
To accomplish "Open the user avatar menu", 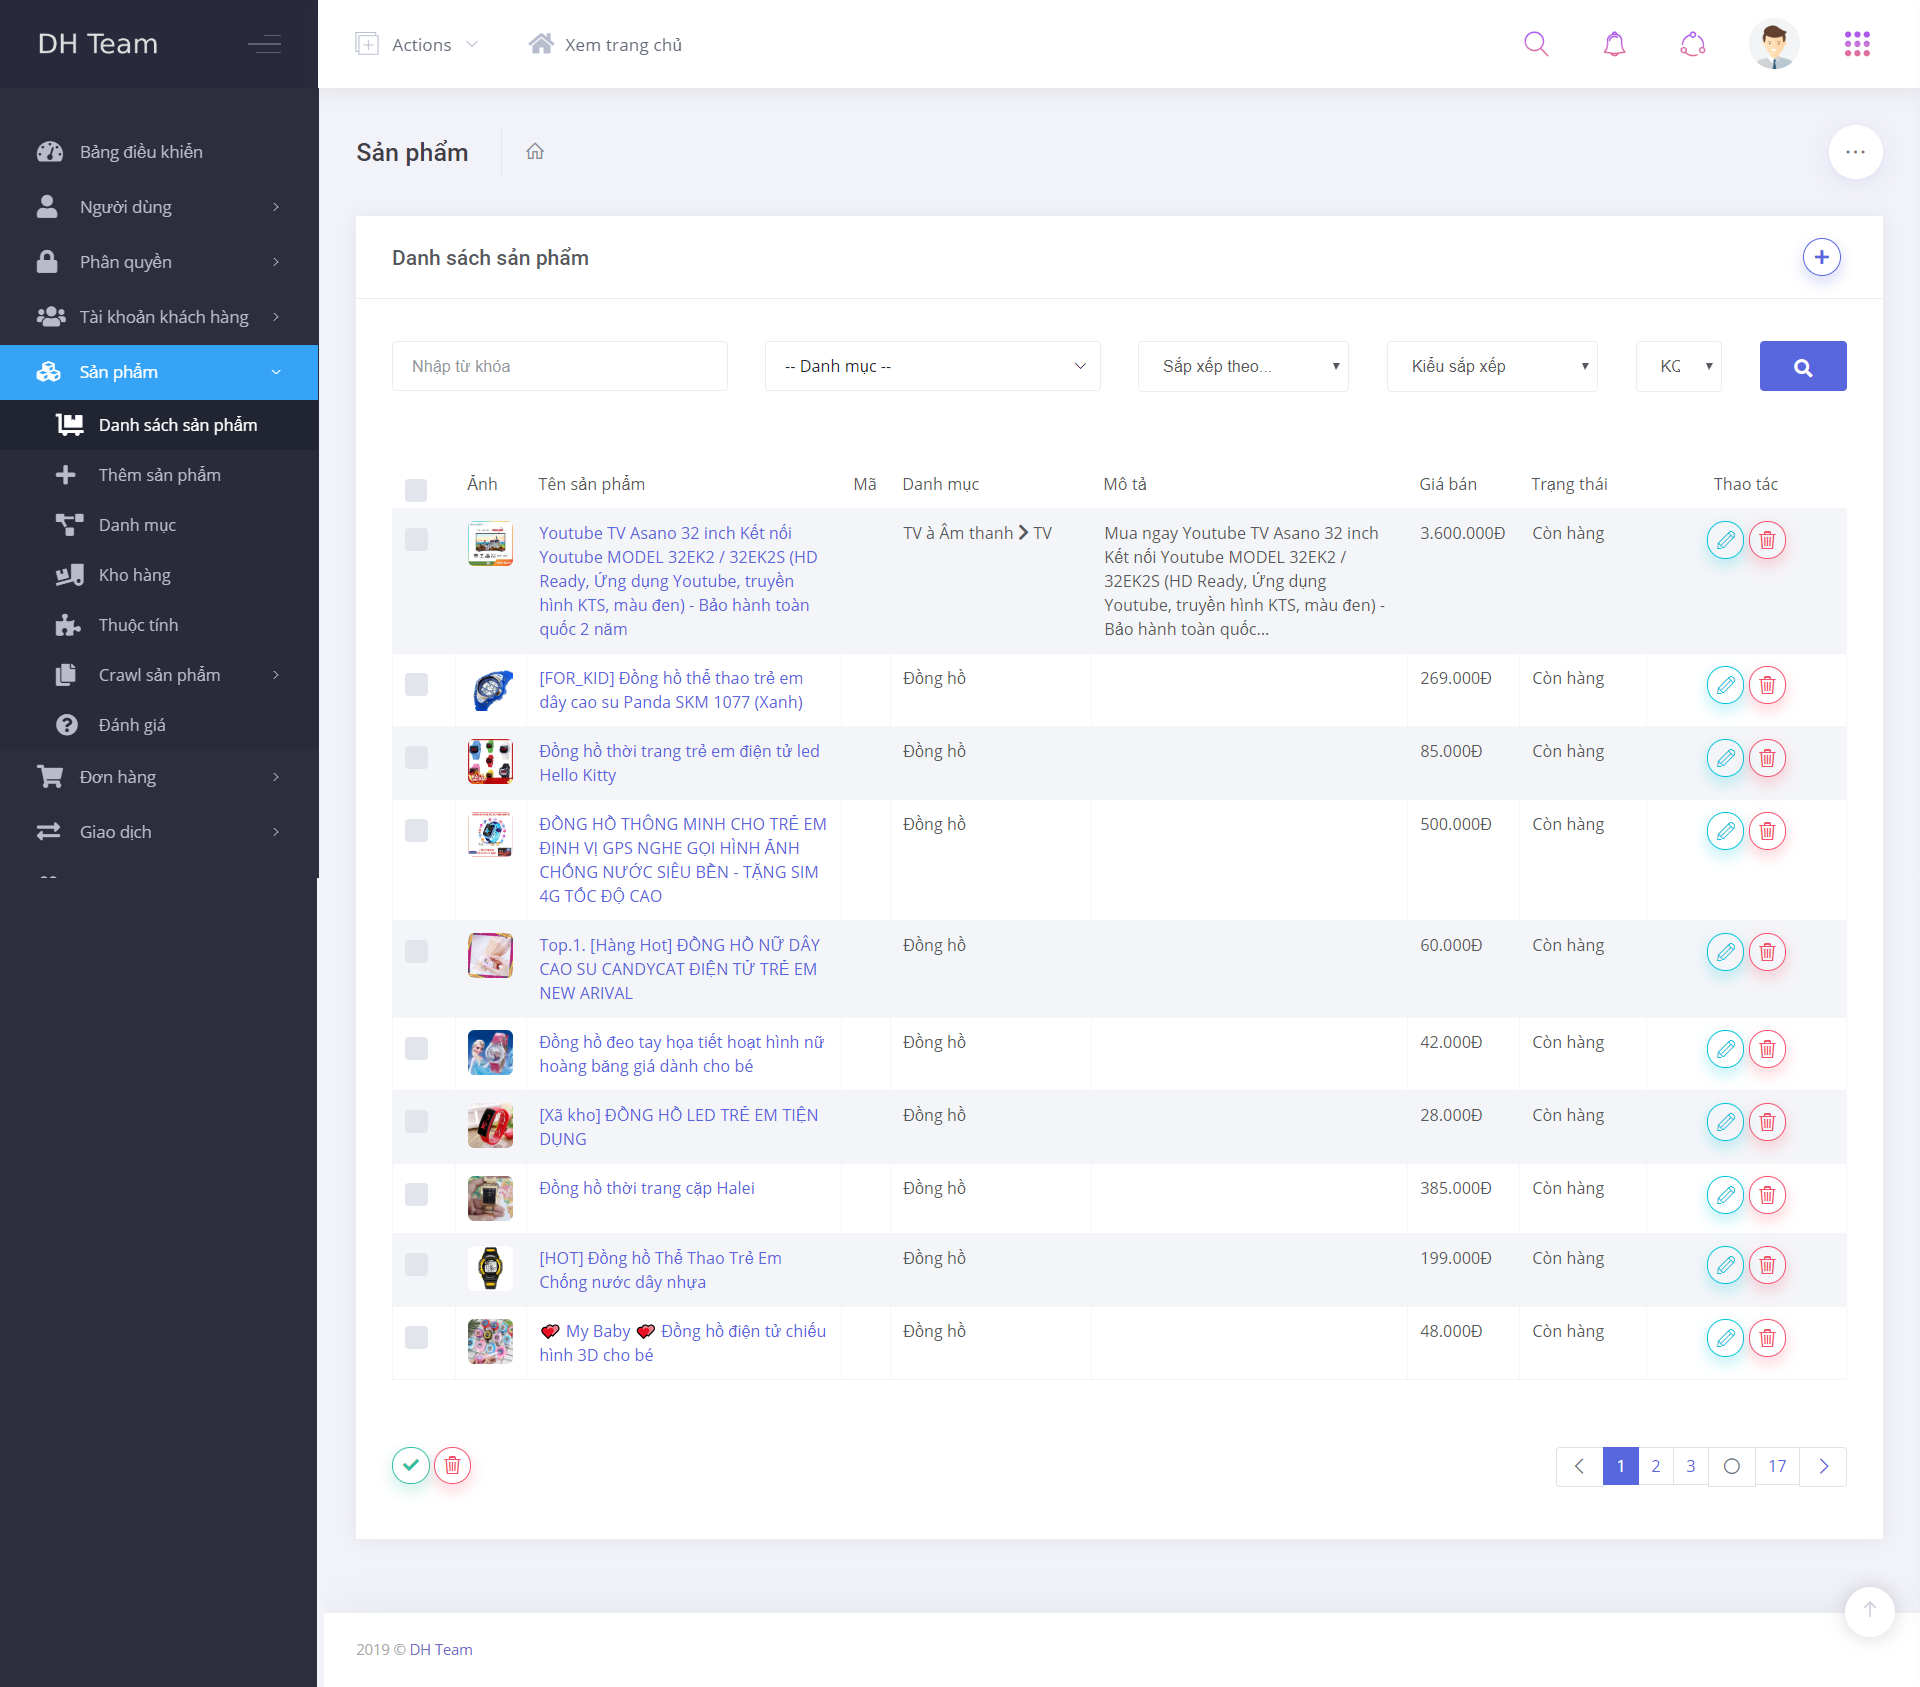I will (x=1774, y=44).
